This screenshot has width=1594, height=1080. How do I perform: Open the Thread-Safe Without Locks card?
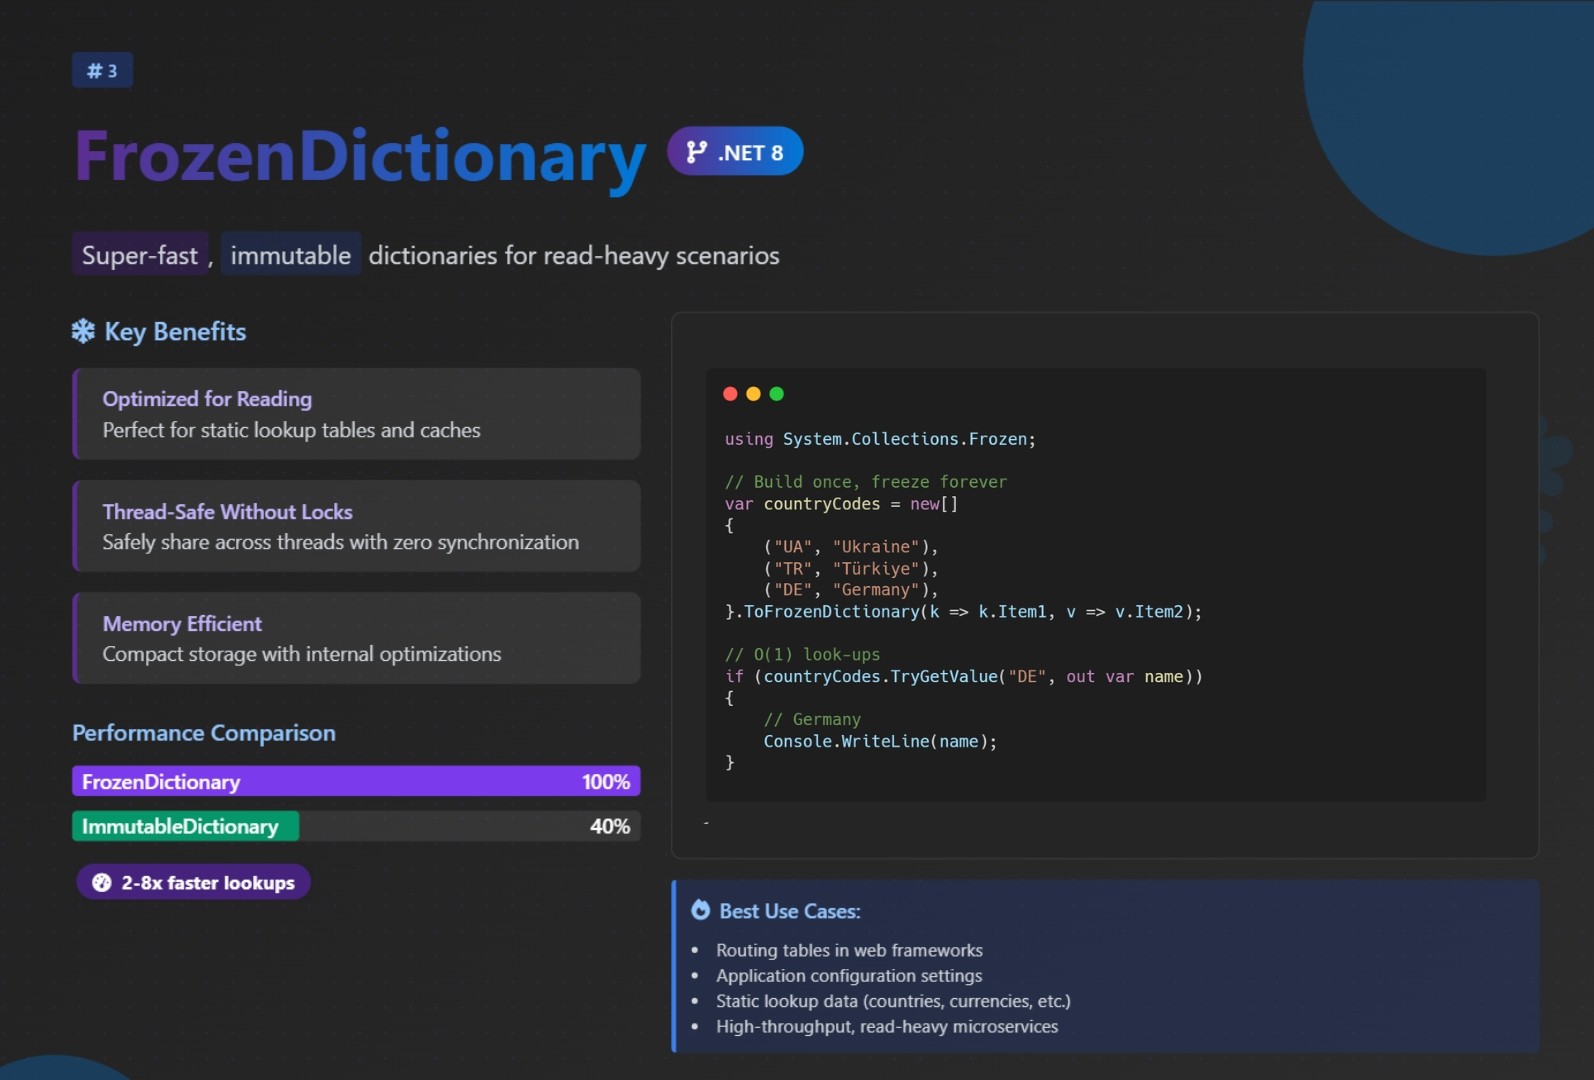point(357,526)
